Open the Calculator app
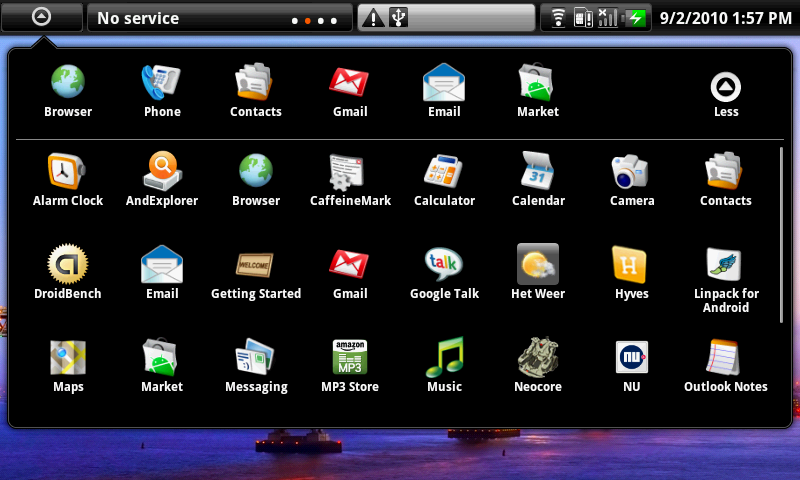 (444, 180)
